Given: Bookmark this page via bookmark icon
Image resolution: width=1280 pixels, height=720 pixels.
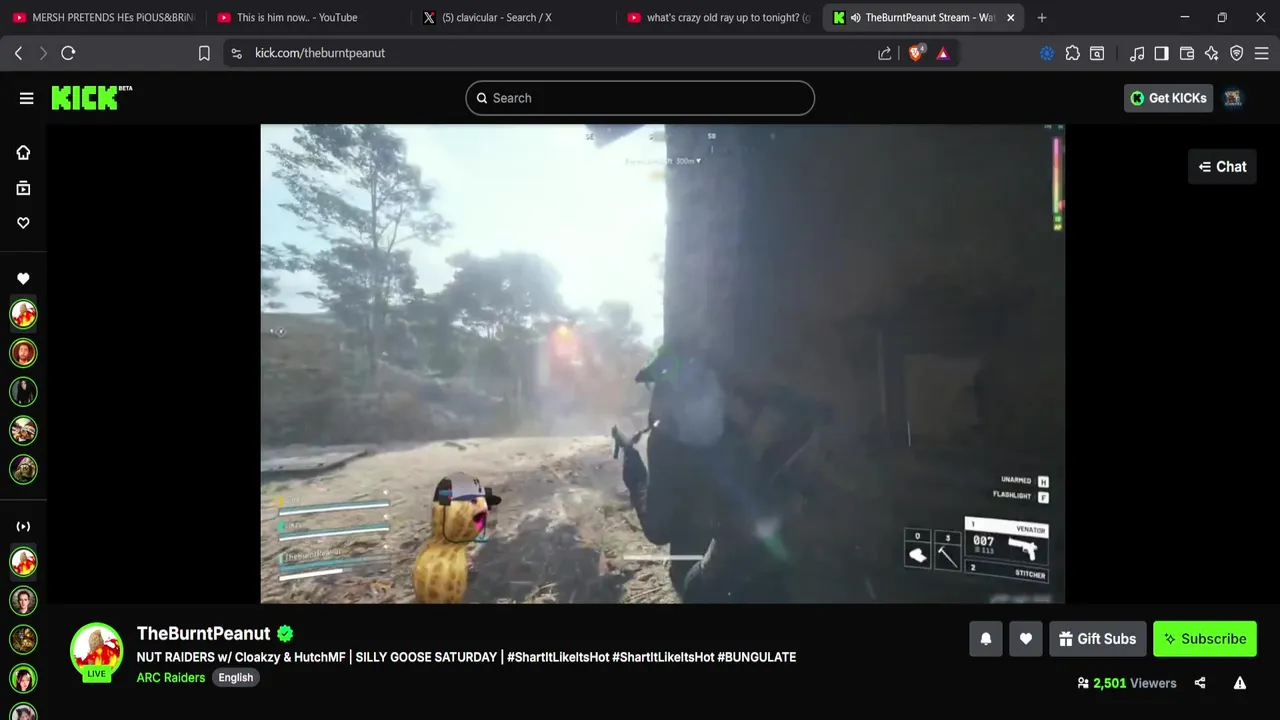Looking at the screenshot, I should (x=204, y=54).
